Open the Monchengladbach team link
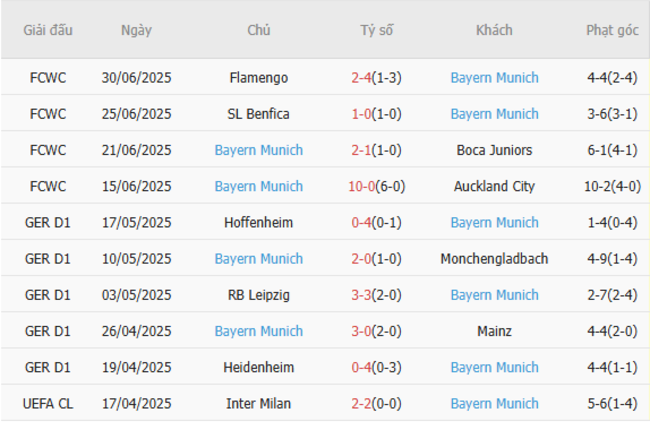Viewport: 650px width, 430px height. pyautogui.click(x=494, y=259)
